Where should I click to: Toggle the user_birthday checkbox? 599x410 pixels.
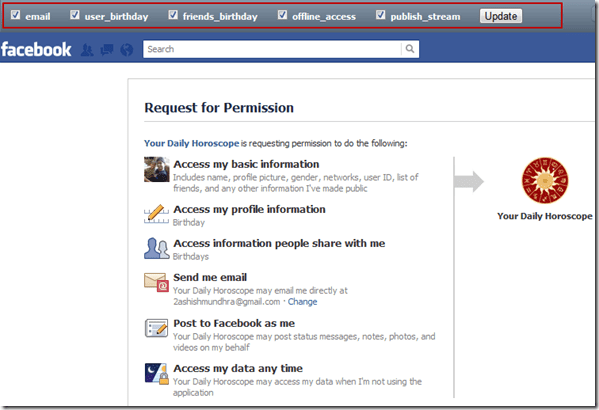pos(75,15)
